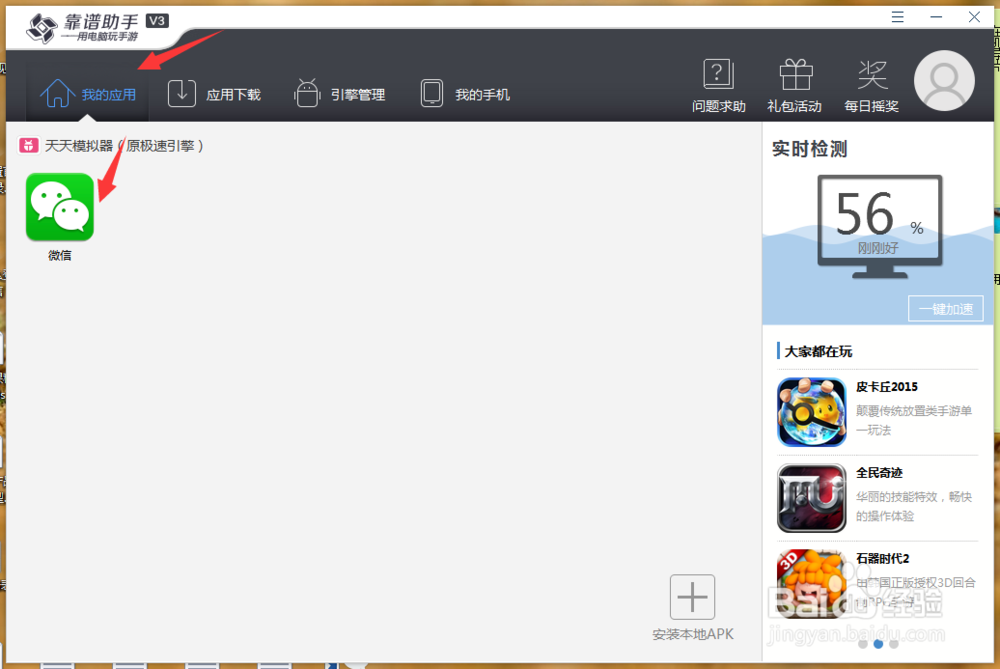The width and height of the screenshot is (1000, 669).
Task: Switch to the 引擎管理 tab
Action: coord(341,93)
